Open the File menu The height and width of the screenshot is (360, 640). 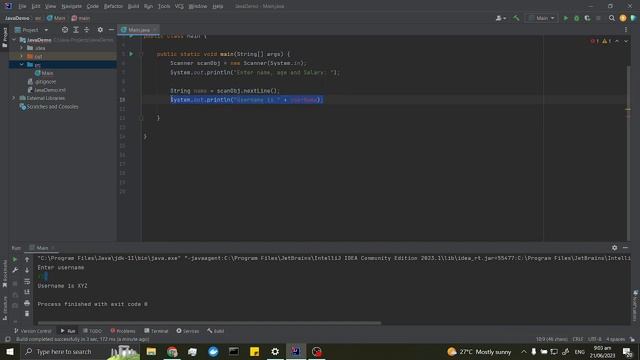[22, 6]
